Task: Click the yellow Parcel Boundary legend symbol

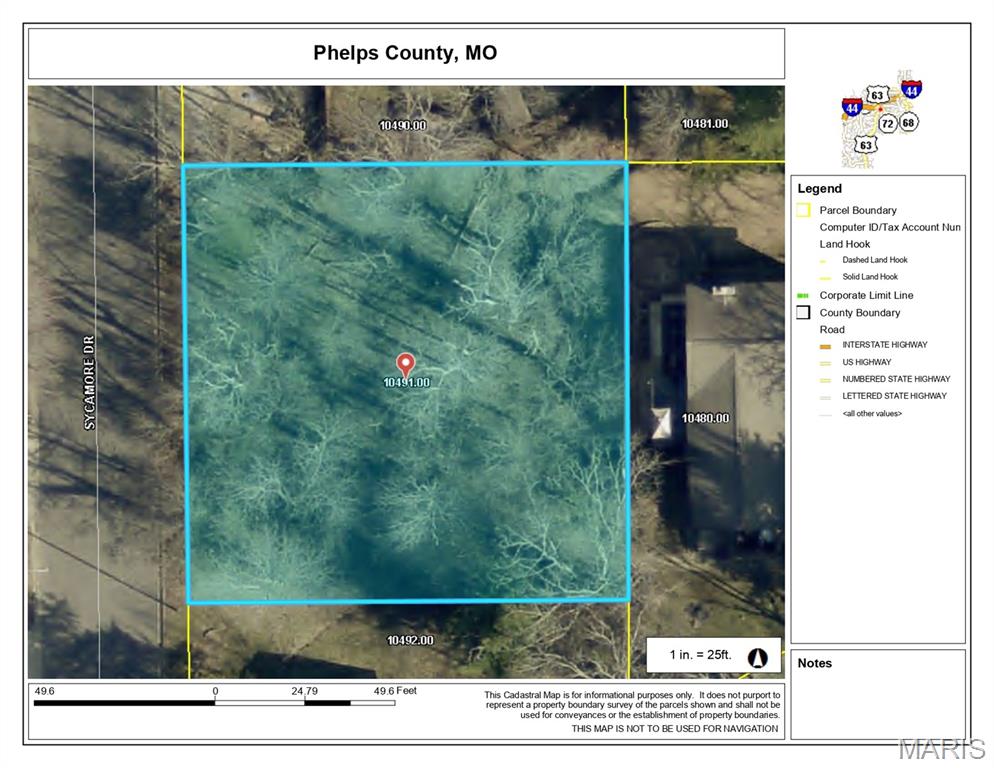Action: (803, 211)
